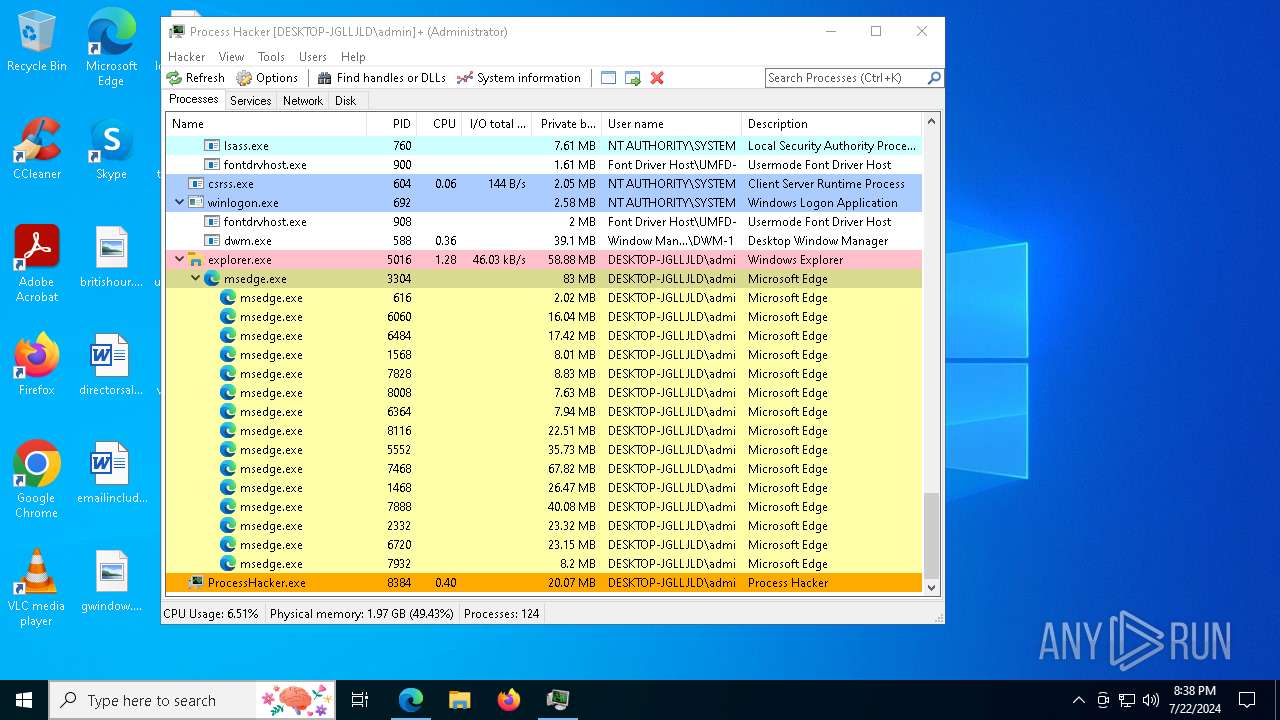Click the volume tray icon
The image size is (1280, 720).
(1151, 700)
